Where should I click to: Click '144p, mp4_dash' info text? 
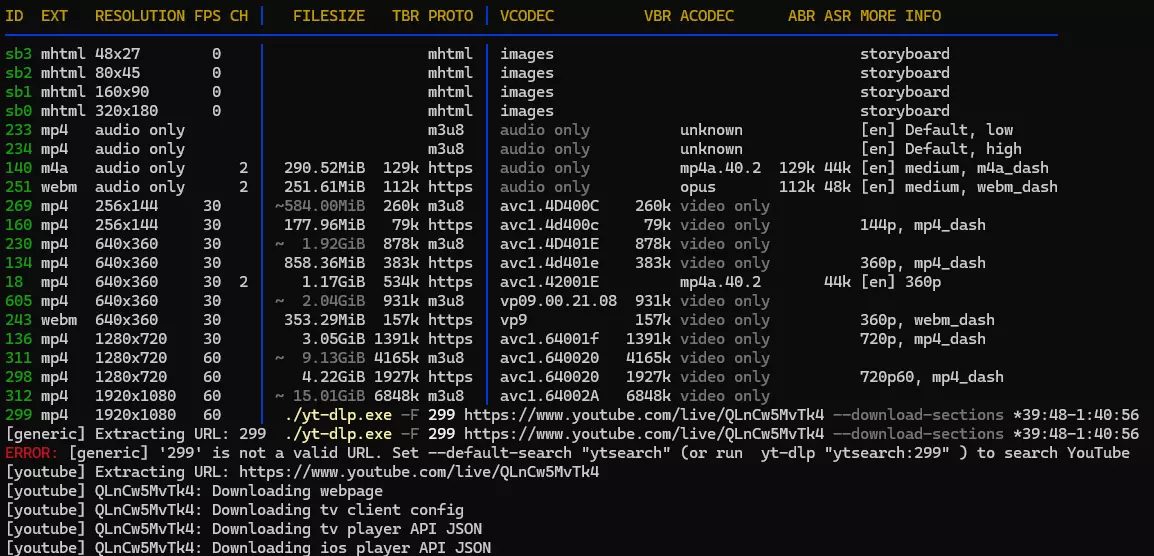(x=923, y=225)
